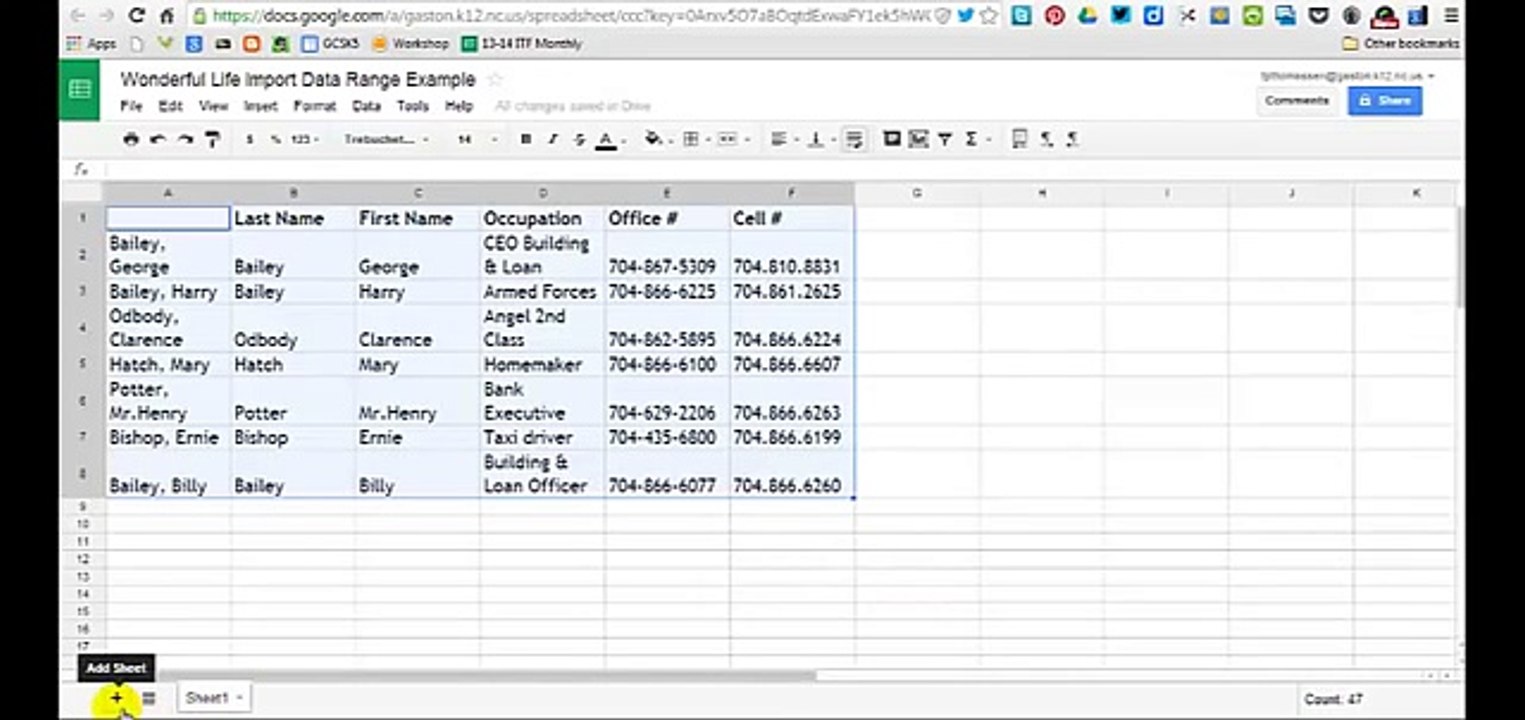Click the blue Share button

tap(1385, 101)
